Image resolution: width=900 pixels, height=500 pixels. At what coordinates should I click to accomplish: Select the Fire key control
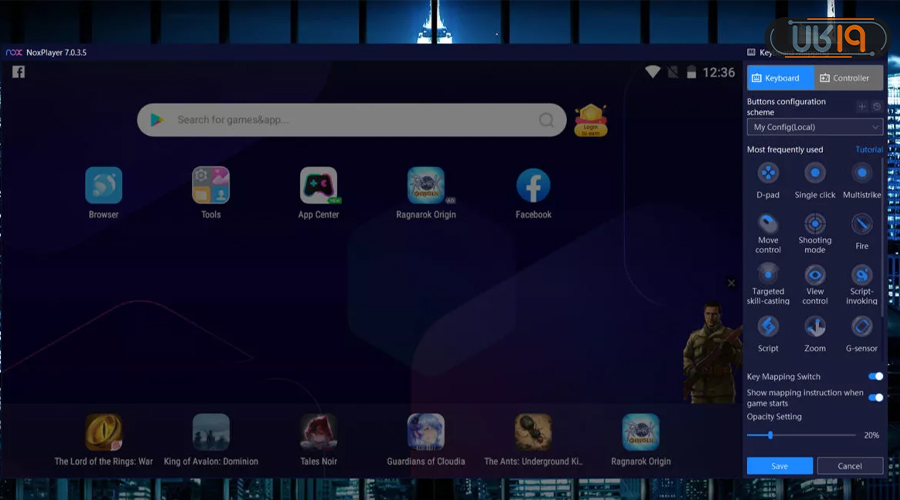click(862, 224)
